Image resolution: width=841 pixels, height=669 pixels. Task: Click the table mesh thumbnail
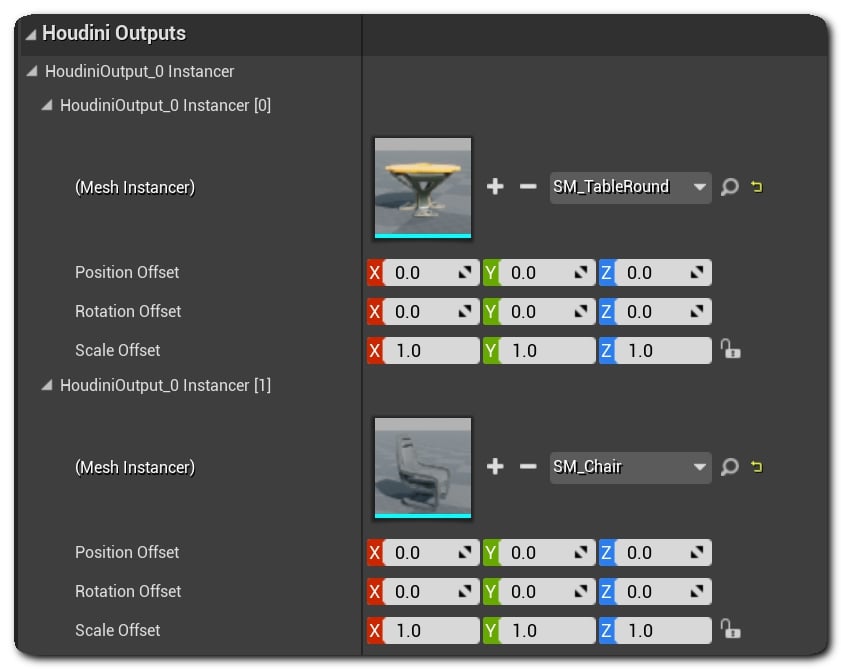coord(423,188)
